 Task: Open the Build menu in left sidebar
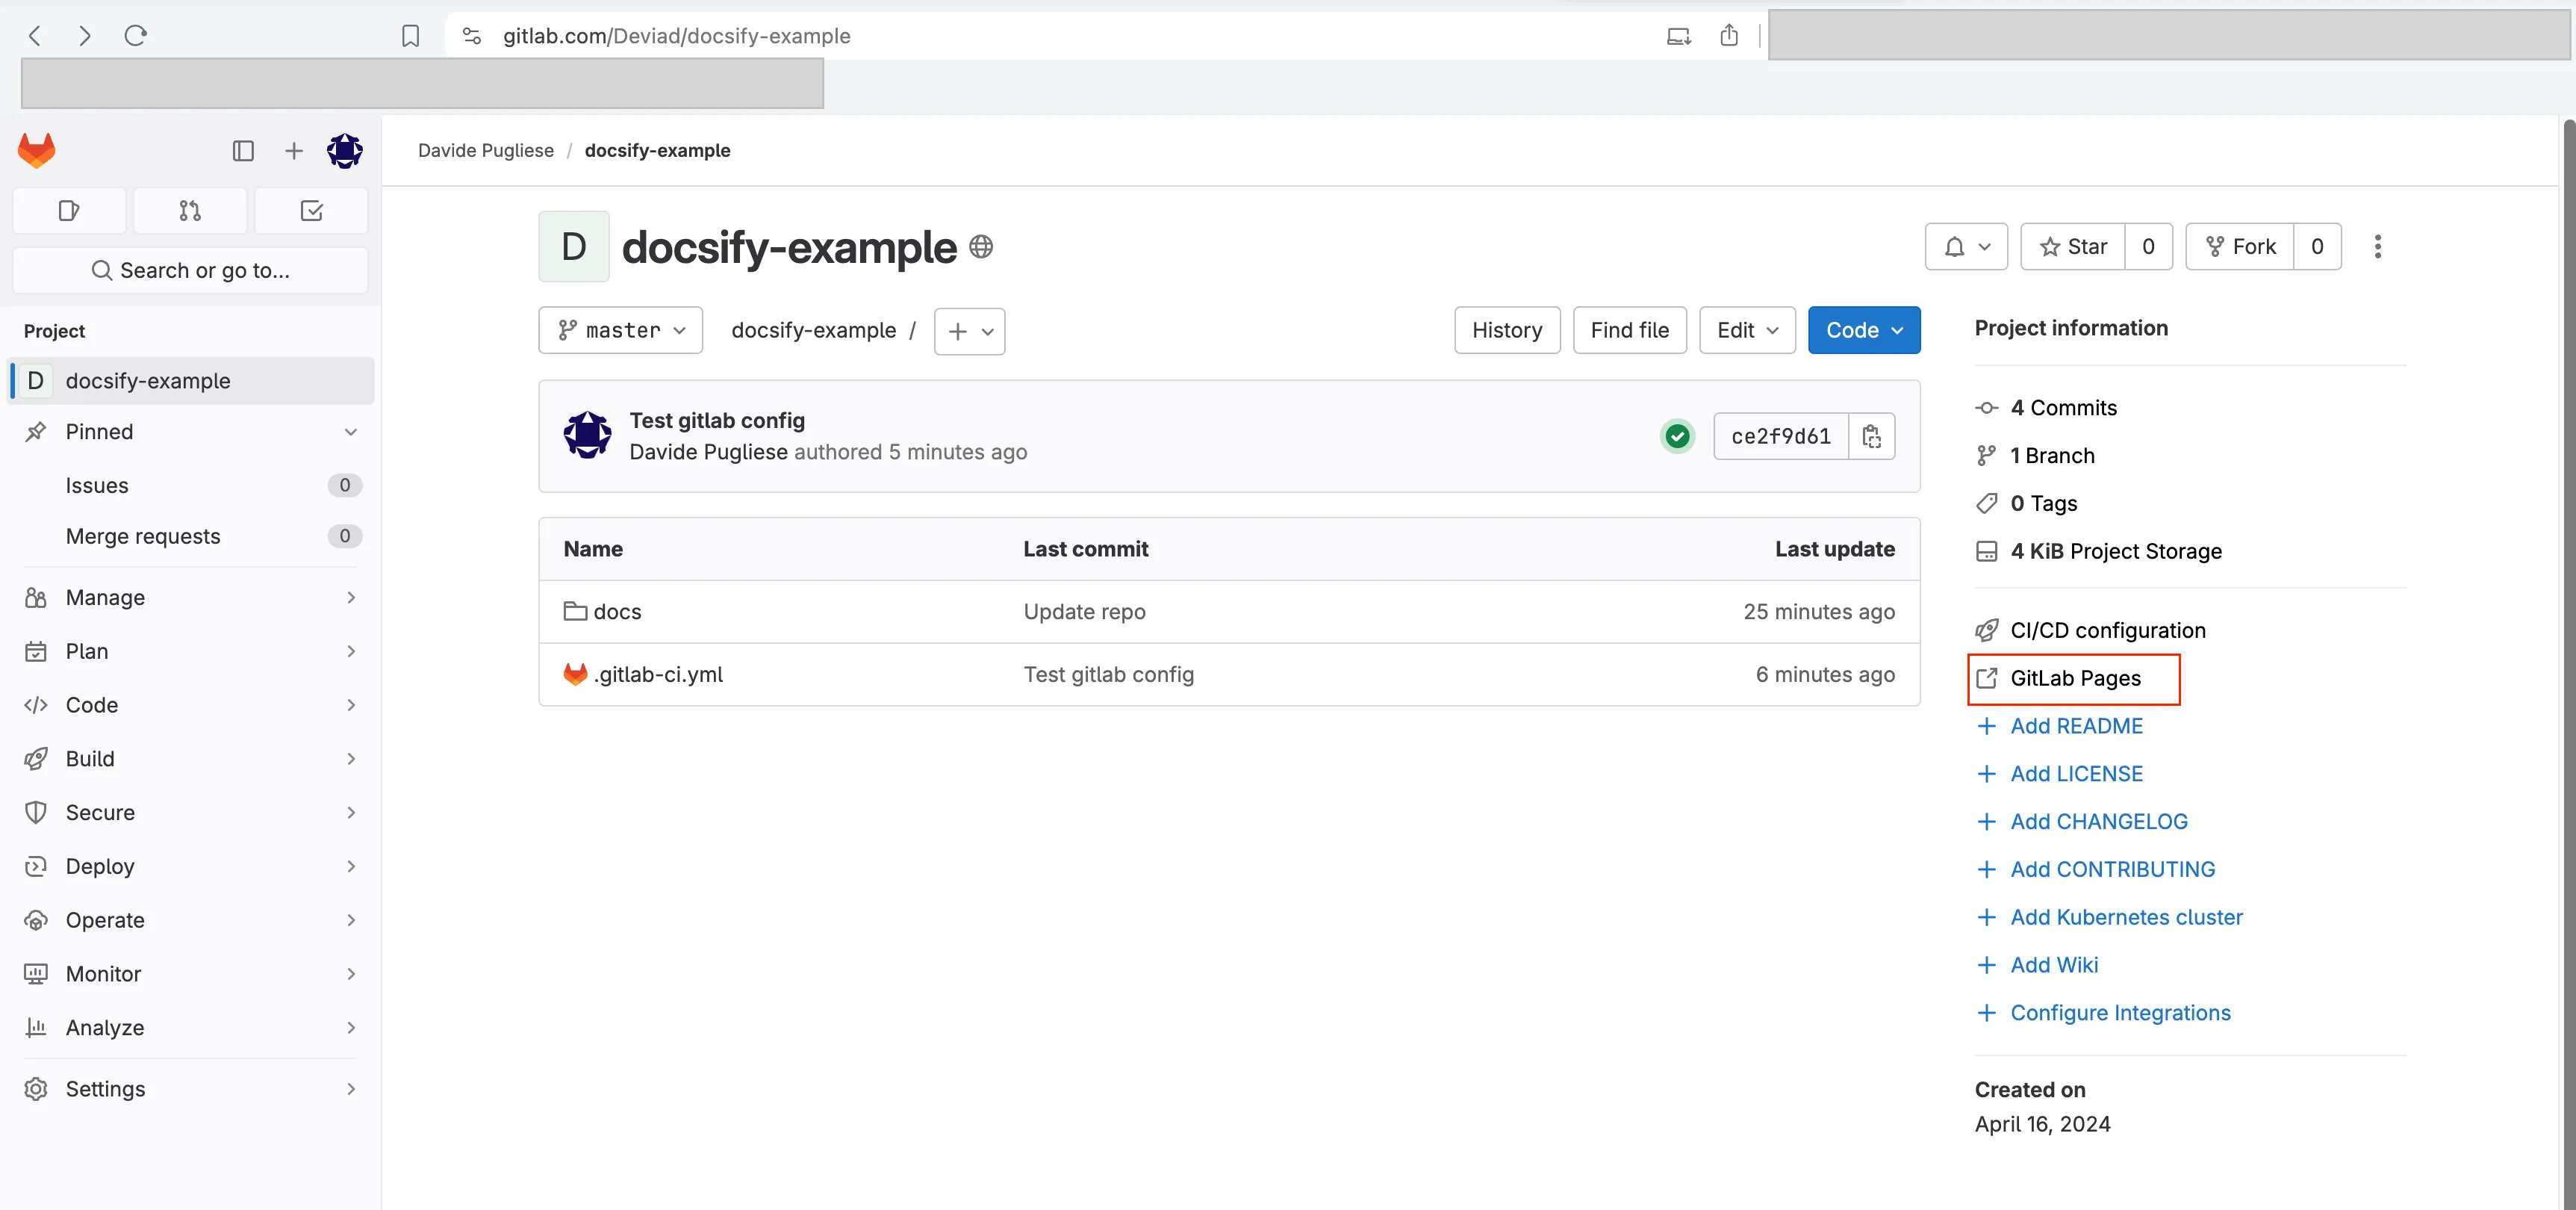click(89, 758)
